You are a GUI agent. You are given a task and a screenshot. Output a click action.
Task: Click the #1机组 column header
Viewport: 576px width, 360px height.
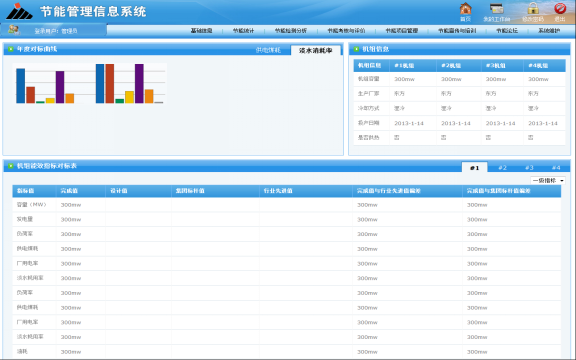404,65
